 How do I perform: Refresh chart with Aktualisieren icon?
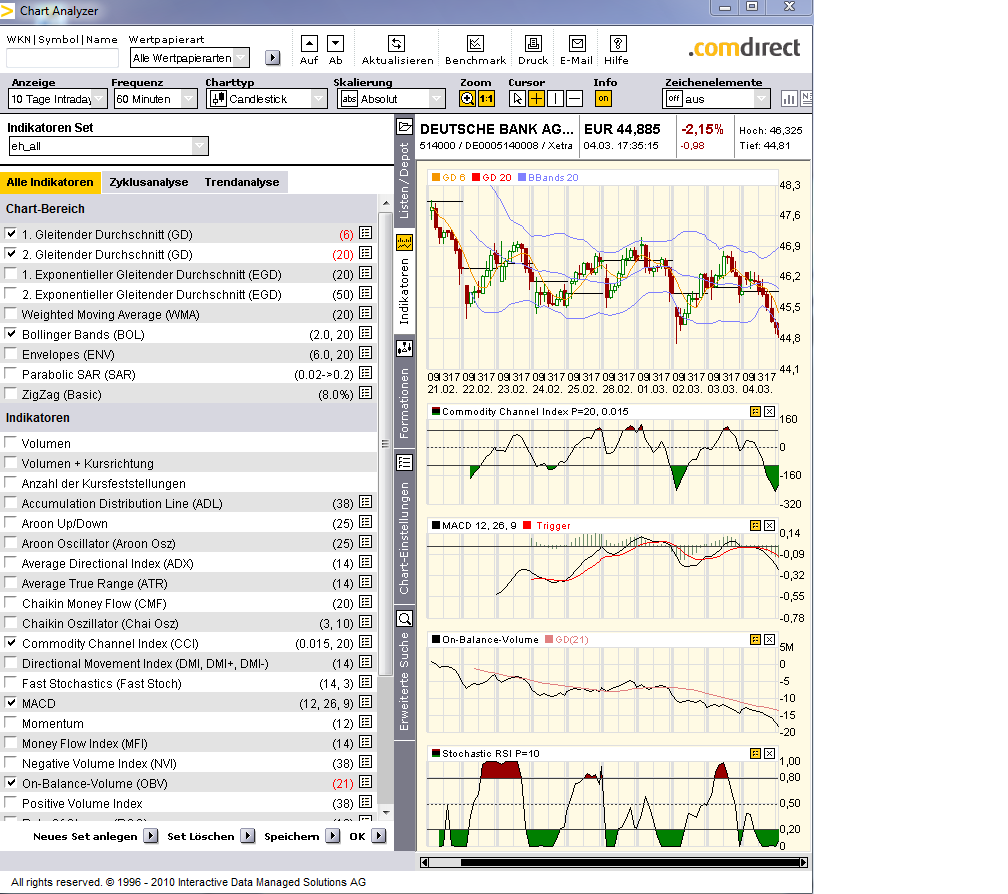tap(397, 44)
